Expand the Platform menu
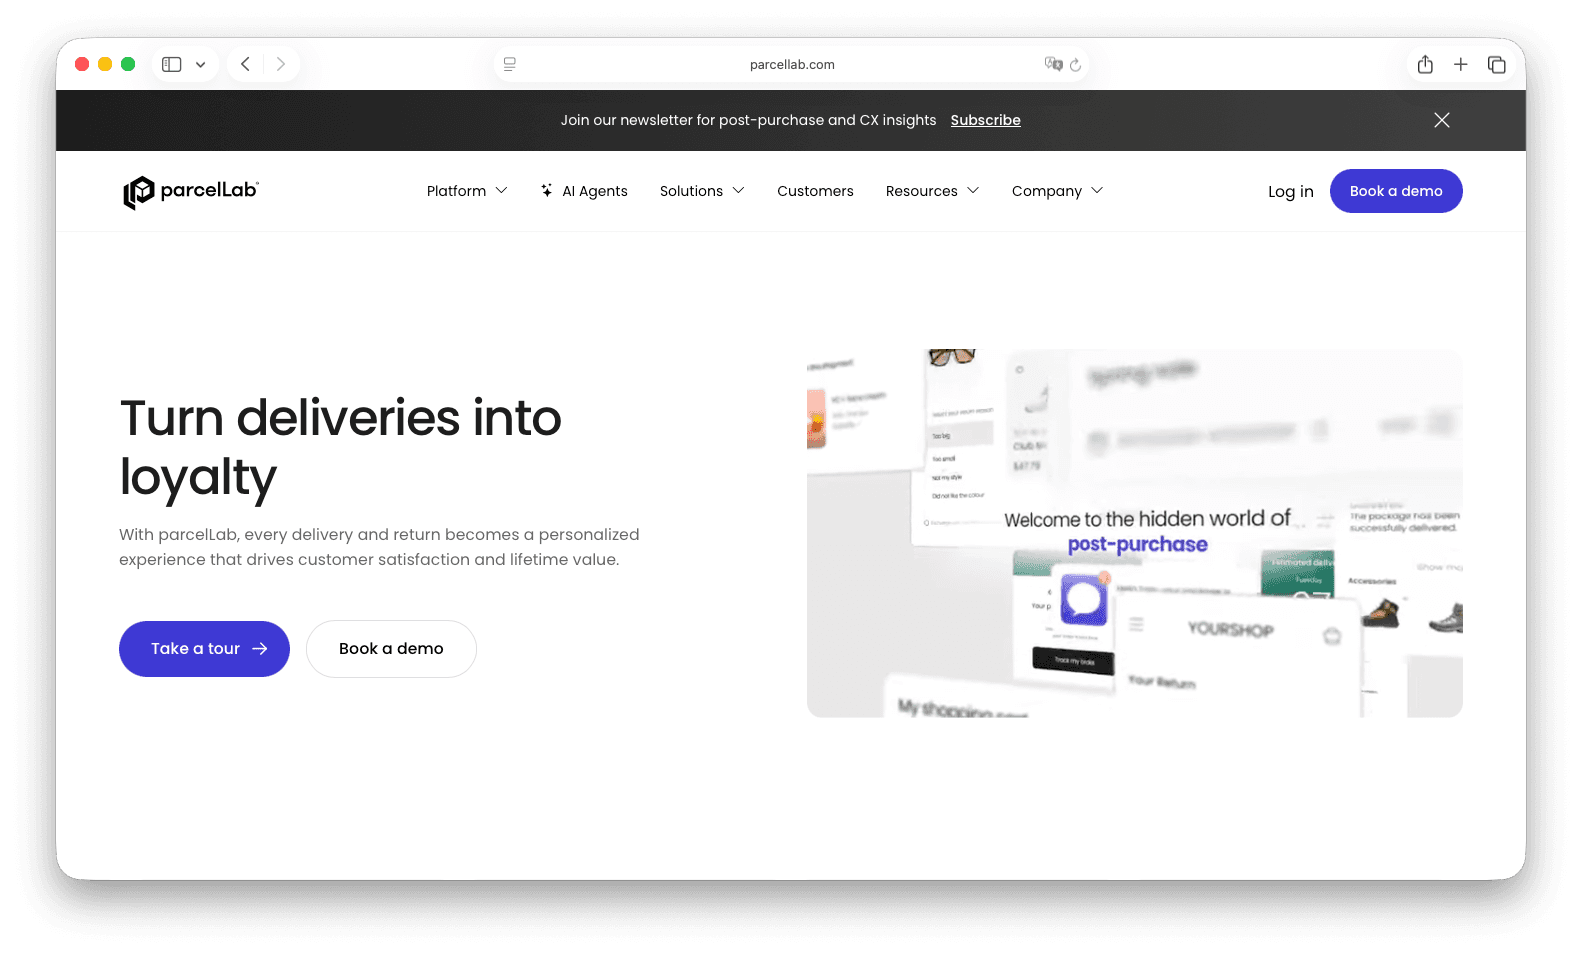1582x954 pixels. pos(467,191)
